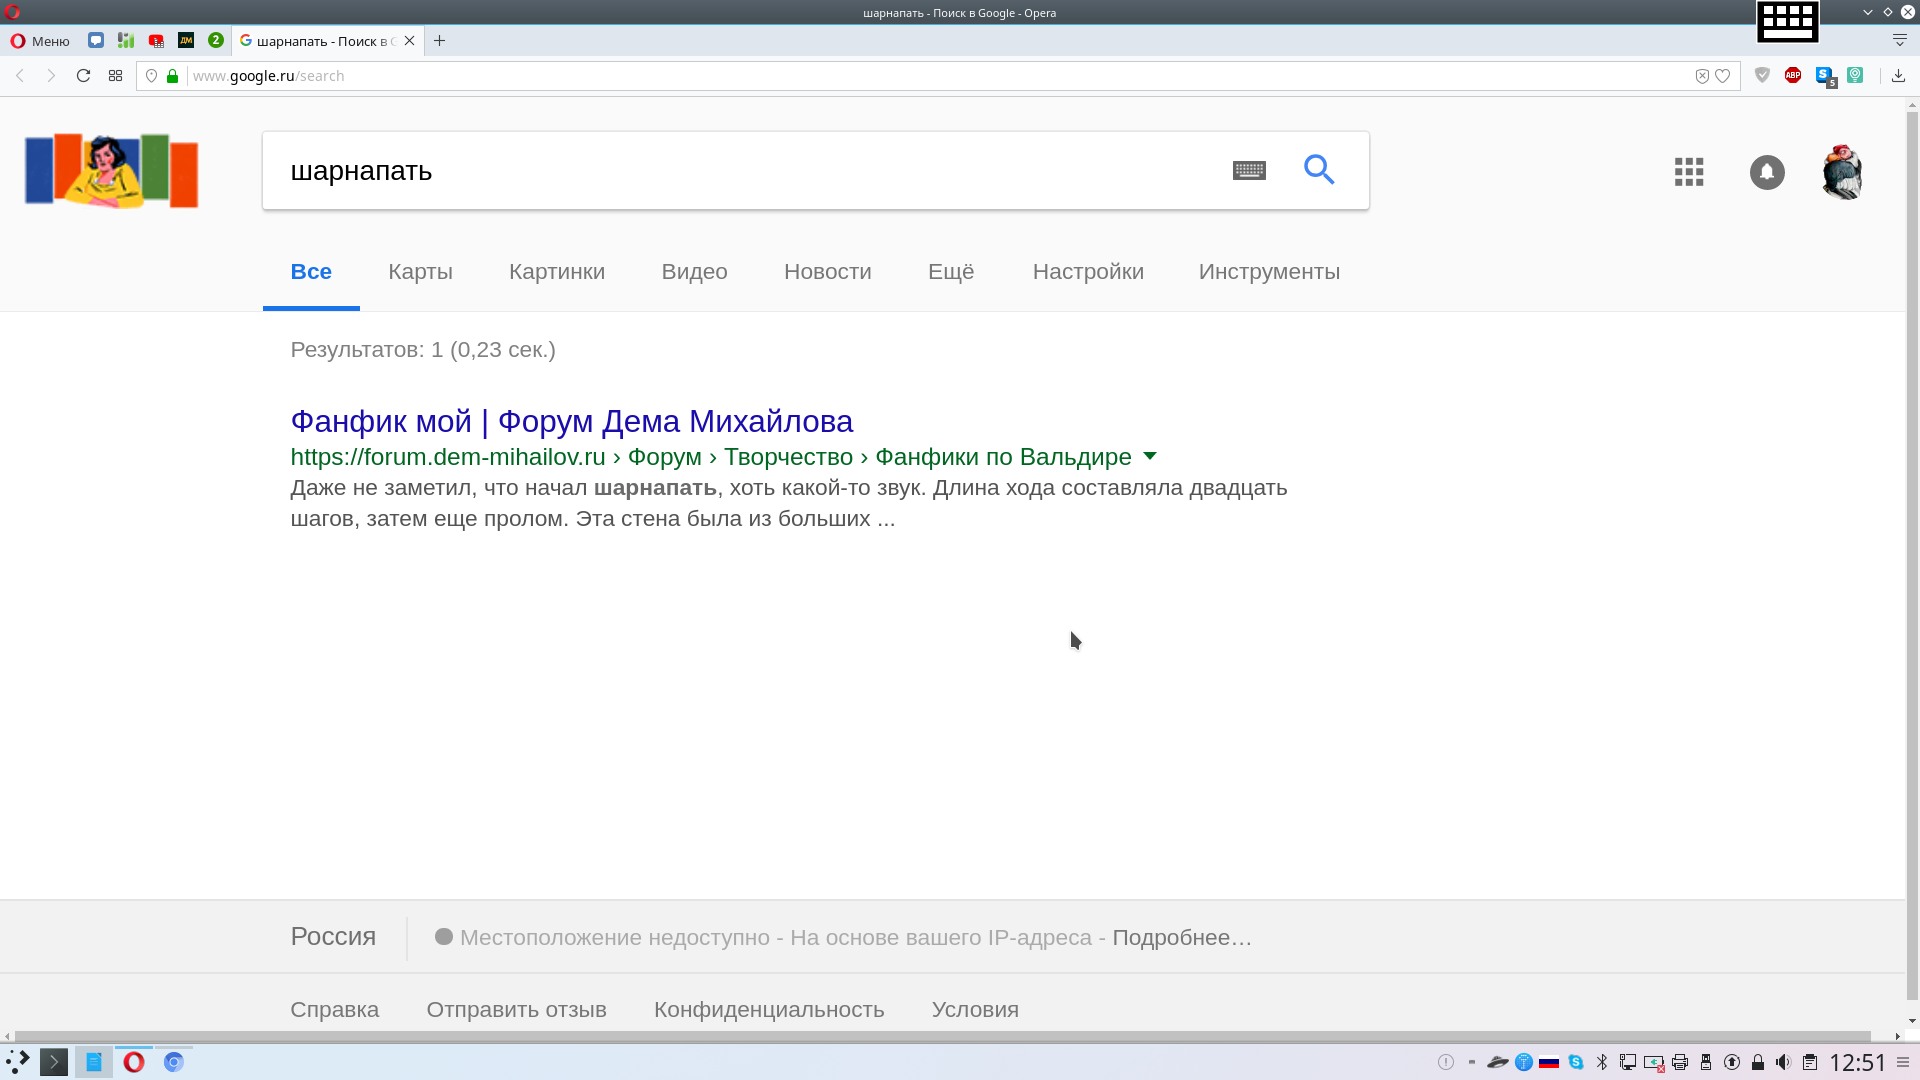Click the "Конфиденциальность" footer link
Screen dimensions: 1920x1080
tap(768, 1009)
